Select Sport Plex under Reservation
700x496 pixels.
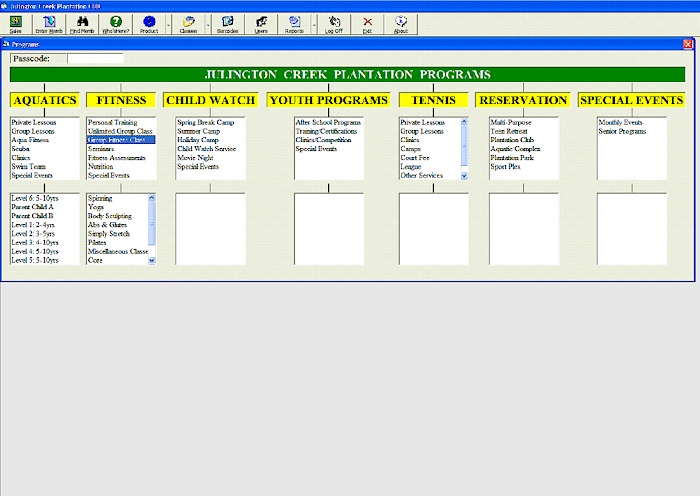coord(505,167)
